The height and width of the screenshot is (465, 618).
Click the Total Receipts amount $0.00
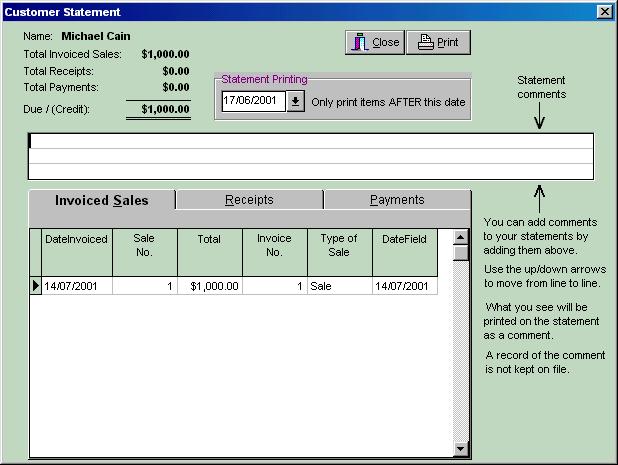[176, 71]
